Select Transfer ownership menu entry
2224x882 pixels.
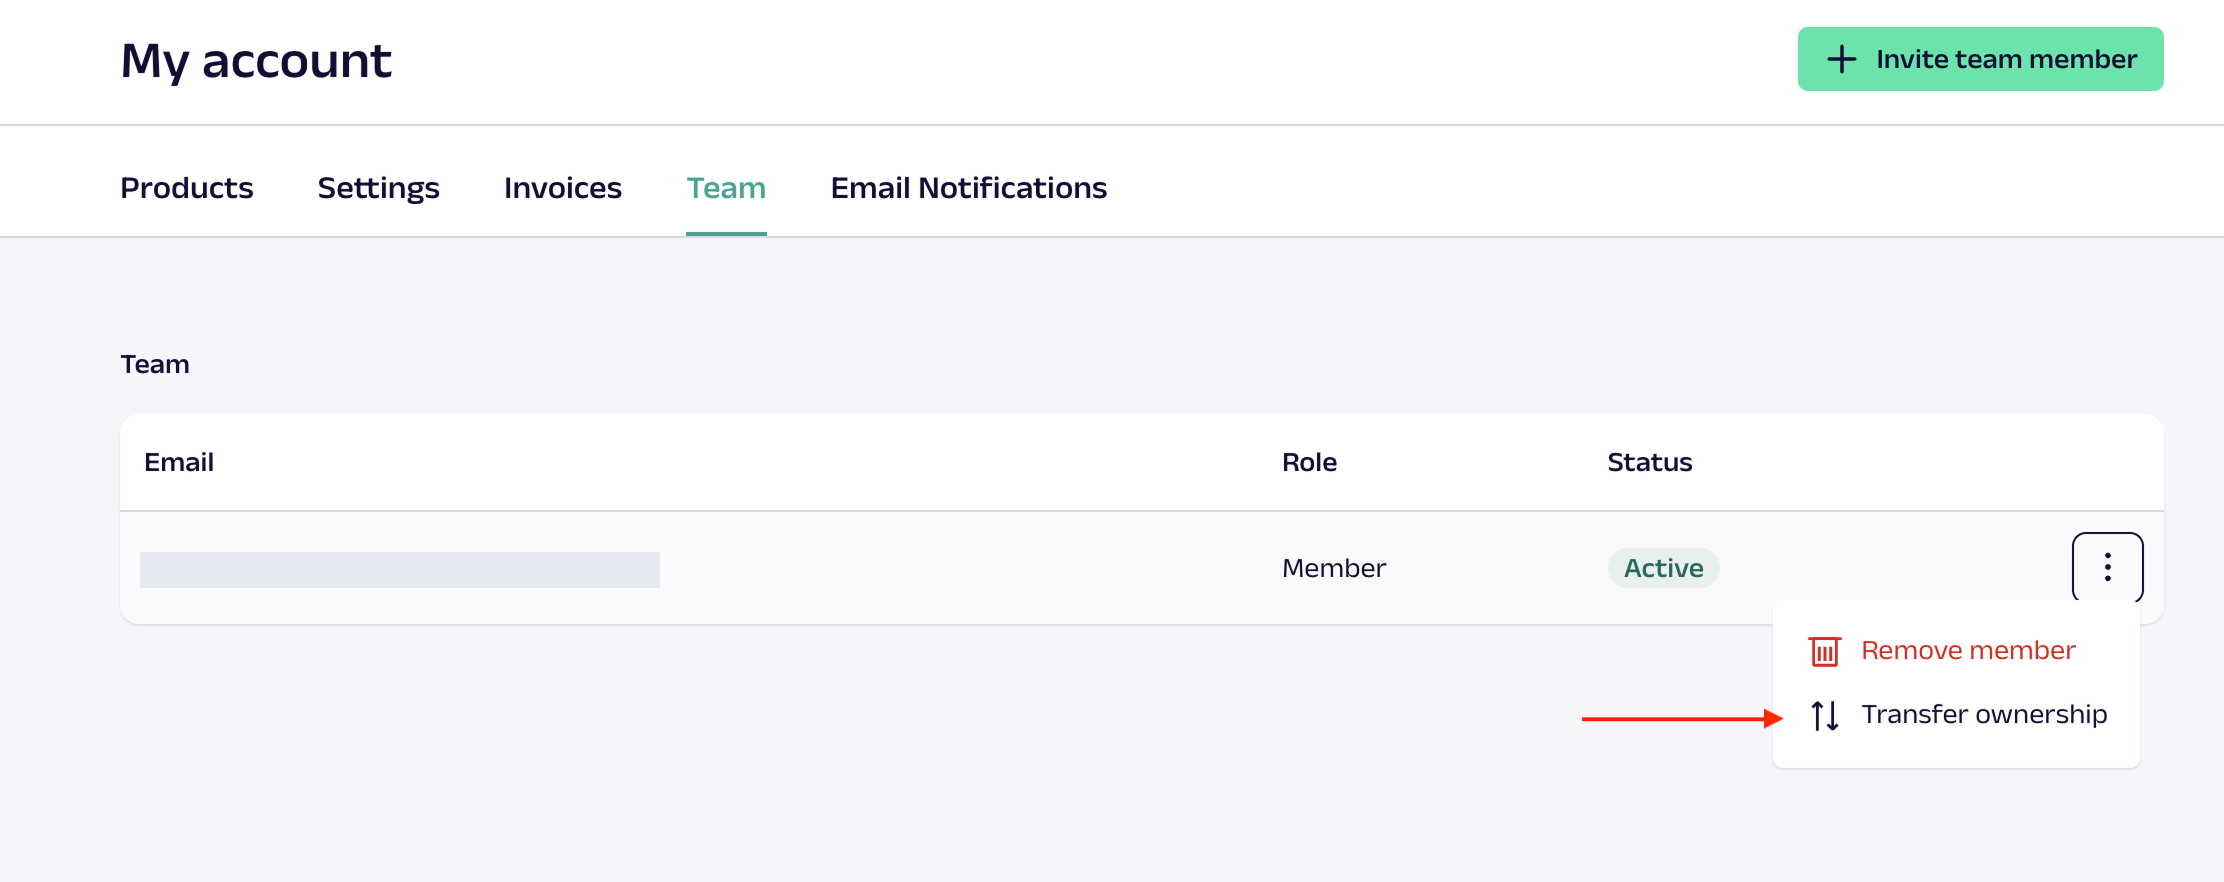point(1984,715)
